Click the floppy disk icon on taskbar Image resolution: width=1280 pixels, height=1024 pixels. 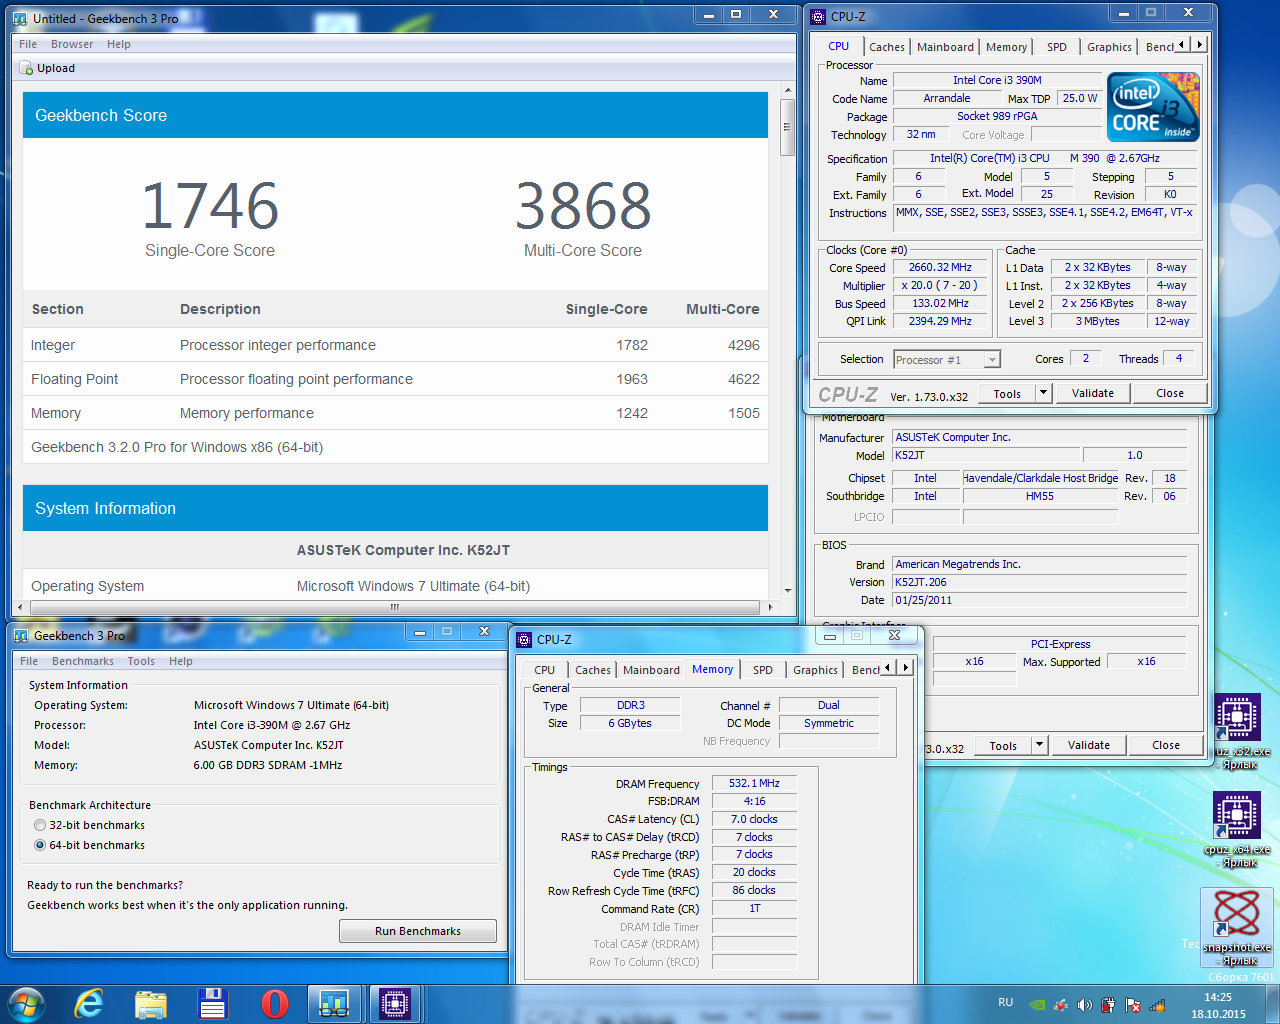coord(212,1003)
